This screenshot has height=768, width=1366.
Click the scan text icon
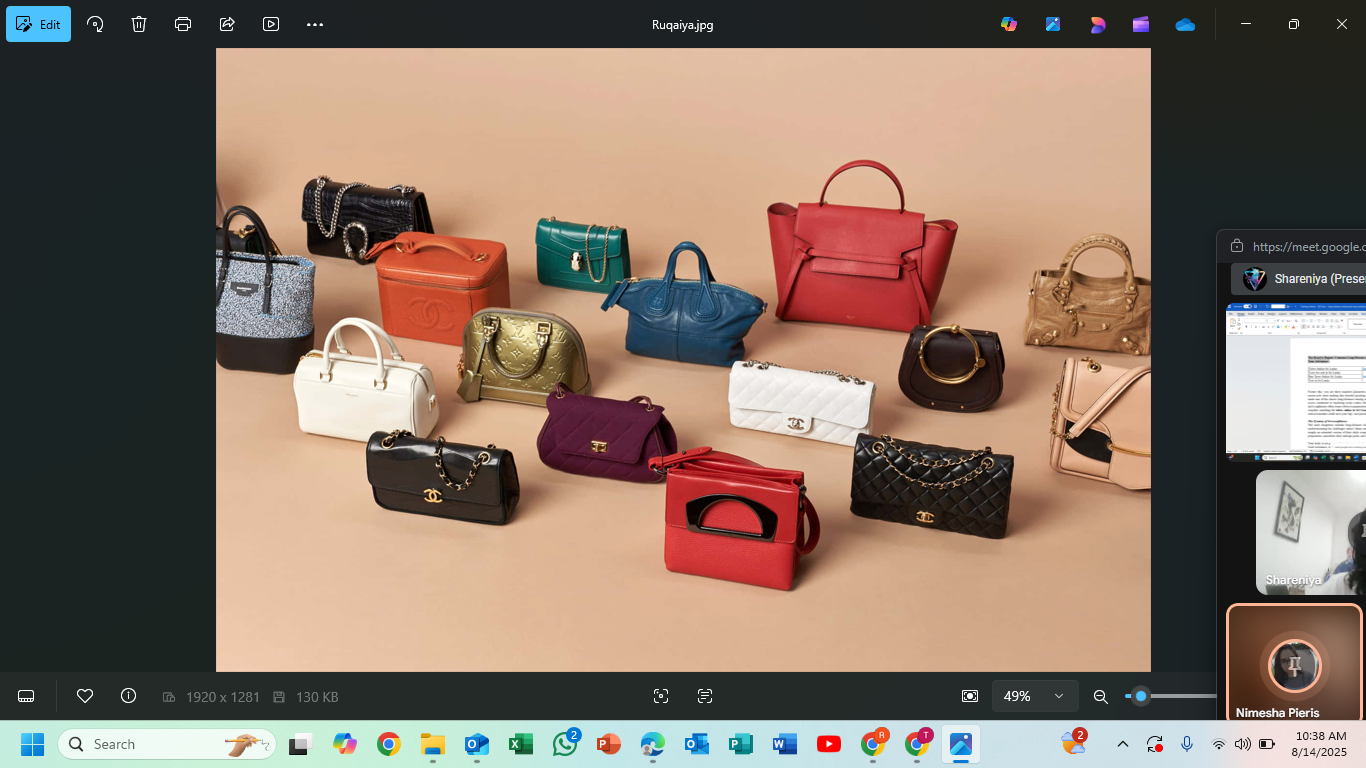tap(705, 696)
